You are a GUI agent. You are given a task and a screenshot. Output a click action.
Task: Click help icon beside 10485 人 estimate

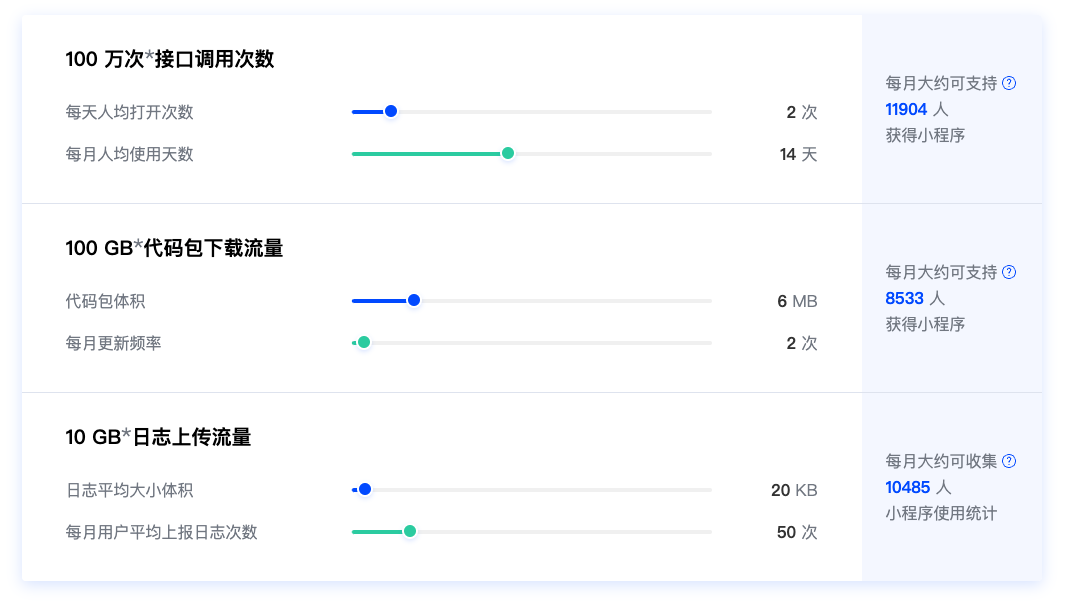tap(1009, 461)
